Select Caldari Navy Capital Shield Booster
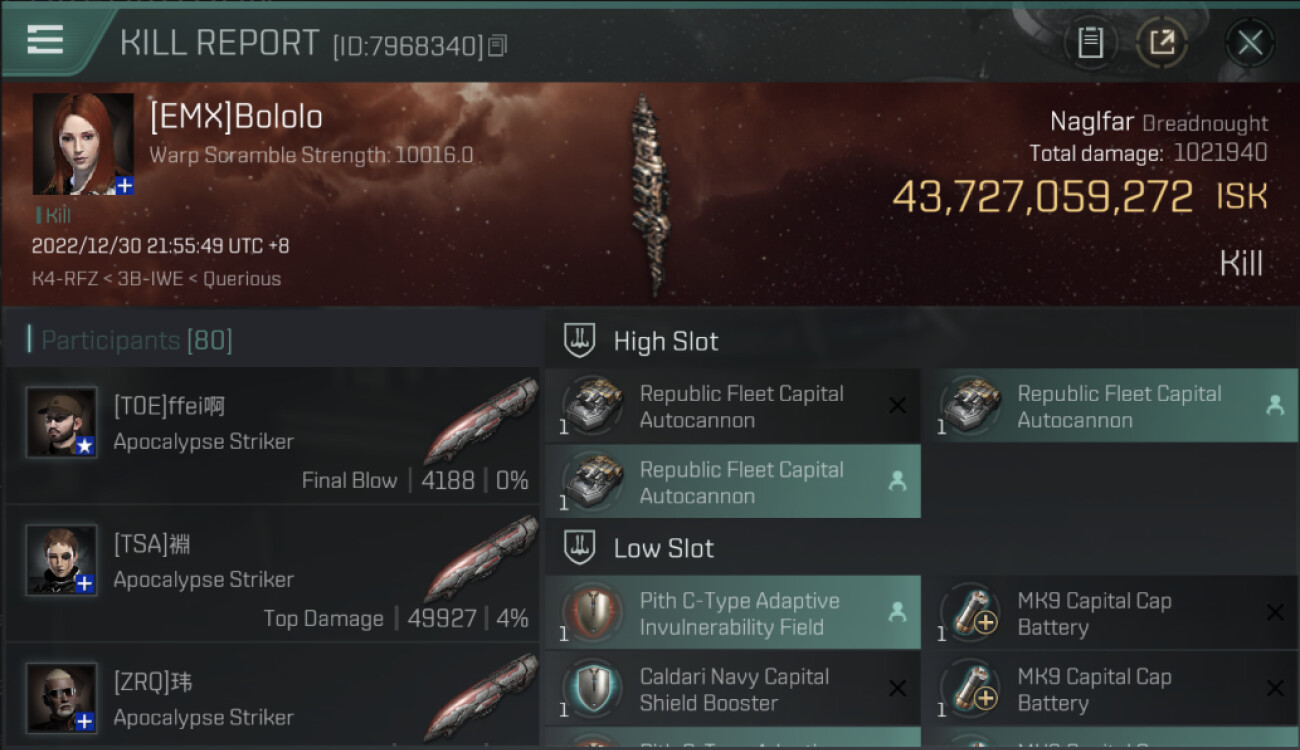This screenshot has width=1300, height=750. tap(733, 689)
